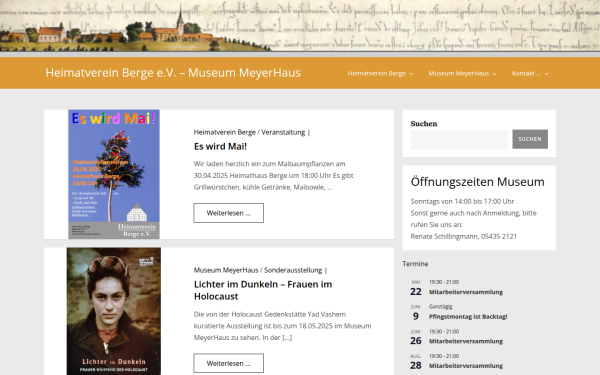Open Museum MeyerHaus navigation menu
This screenshot has height=375, width=600.
(x=459, y=73)
